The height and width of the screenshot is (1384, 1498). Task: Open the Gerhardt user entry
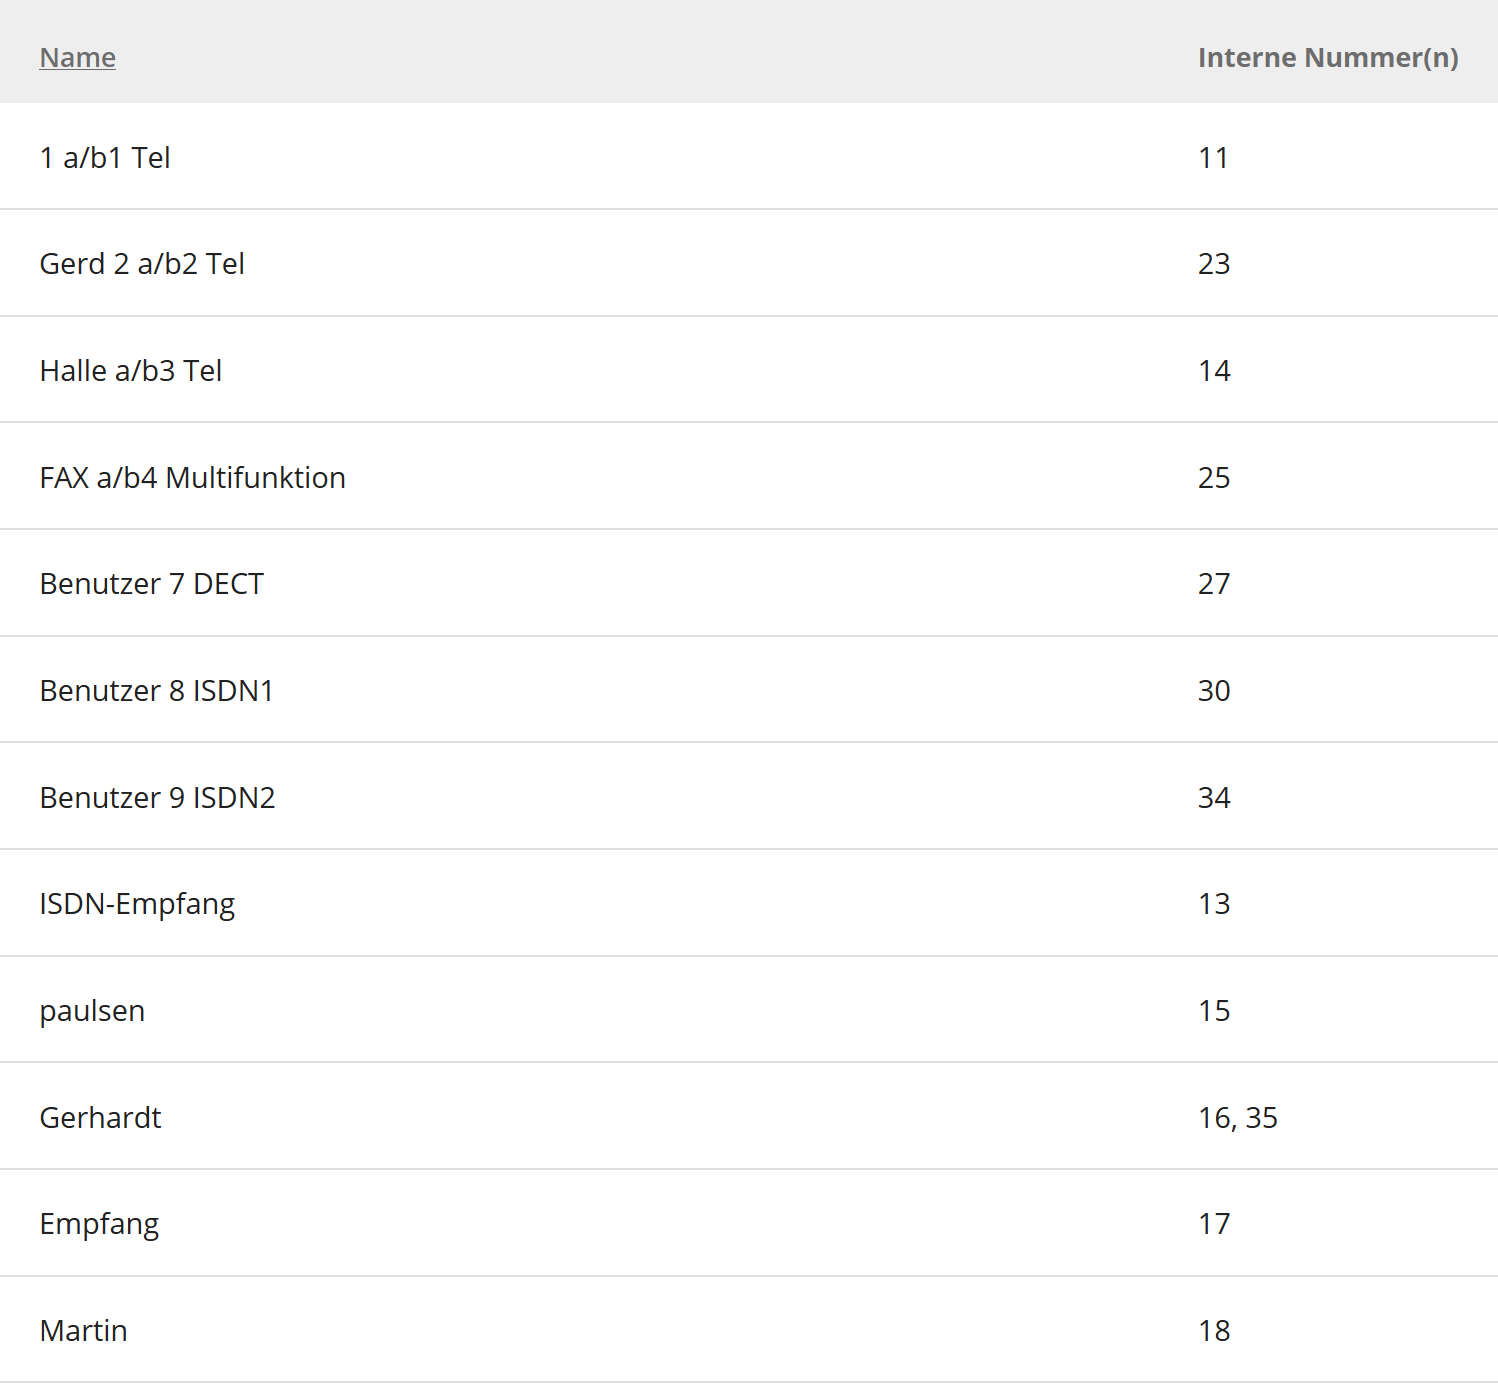click(x=100, y=1118)
